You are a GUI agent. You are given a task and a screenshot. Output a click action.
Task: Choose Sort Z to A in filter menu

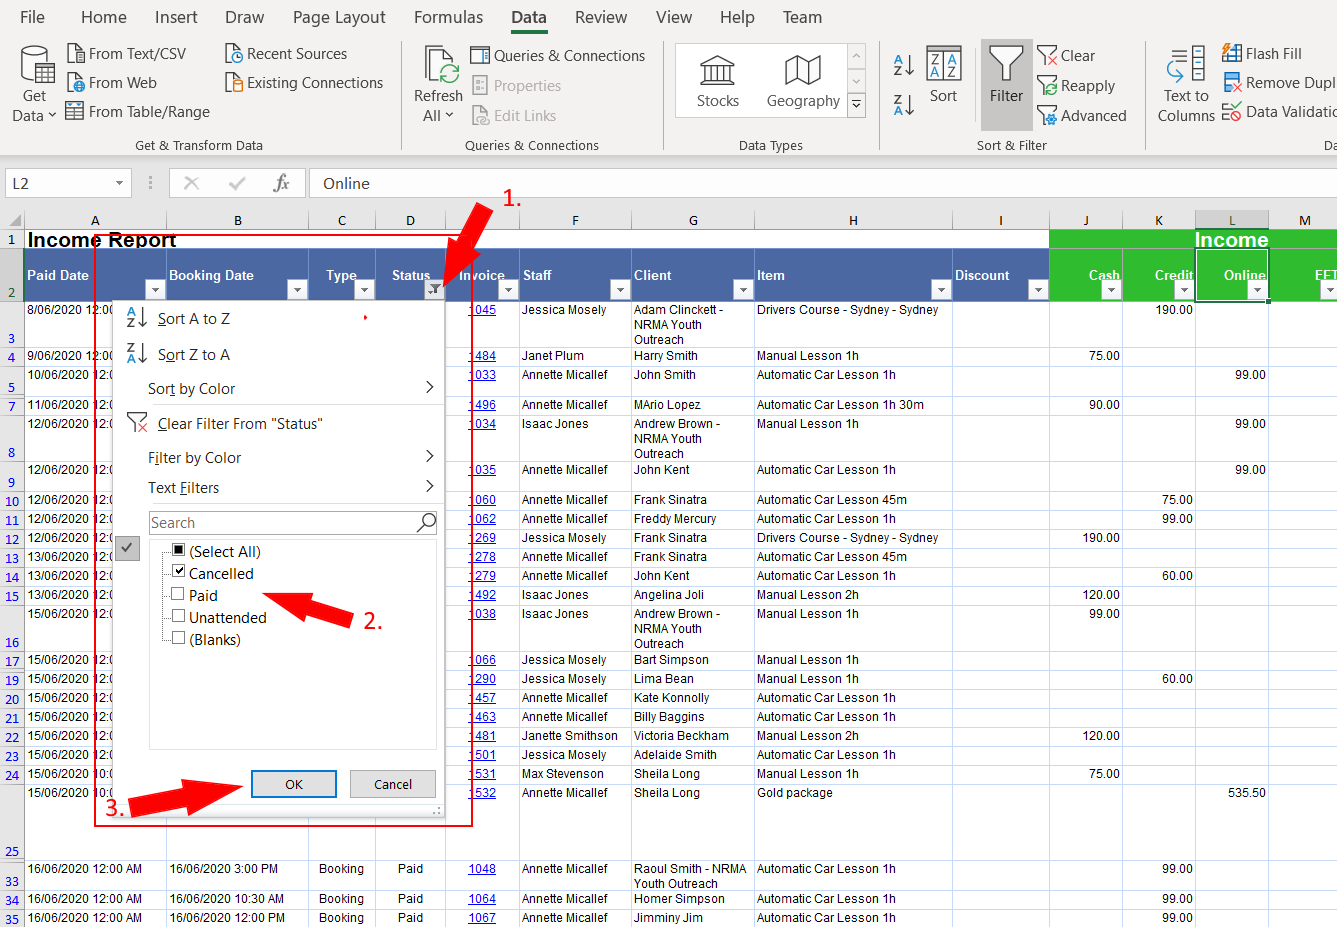pos(193,354)
